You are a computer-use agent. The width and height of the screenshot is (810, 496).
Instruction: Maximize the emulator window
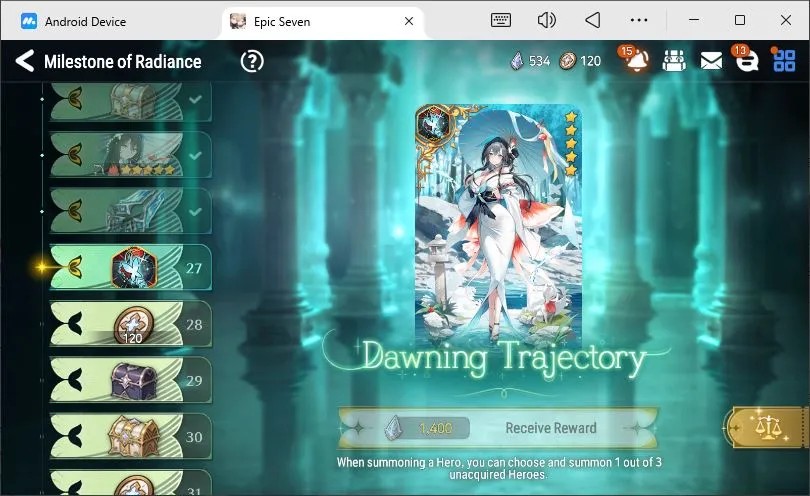[x=740, y=20]
